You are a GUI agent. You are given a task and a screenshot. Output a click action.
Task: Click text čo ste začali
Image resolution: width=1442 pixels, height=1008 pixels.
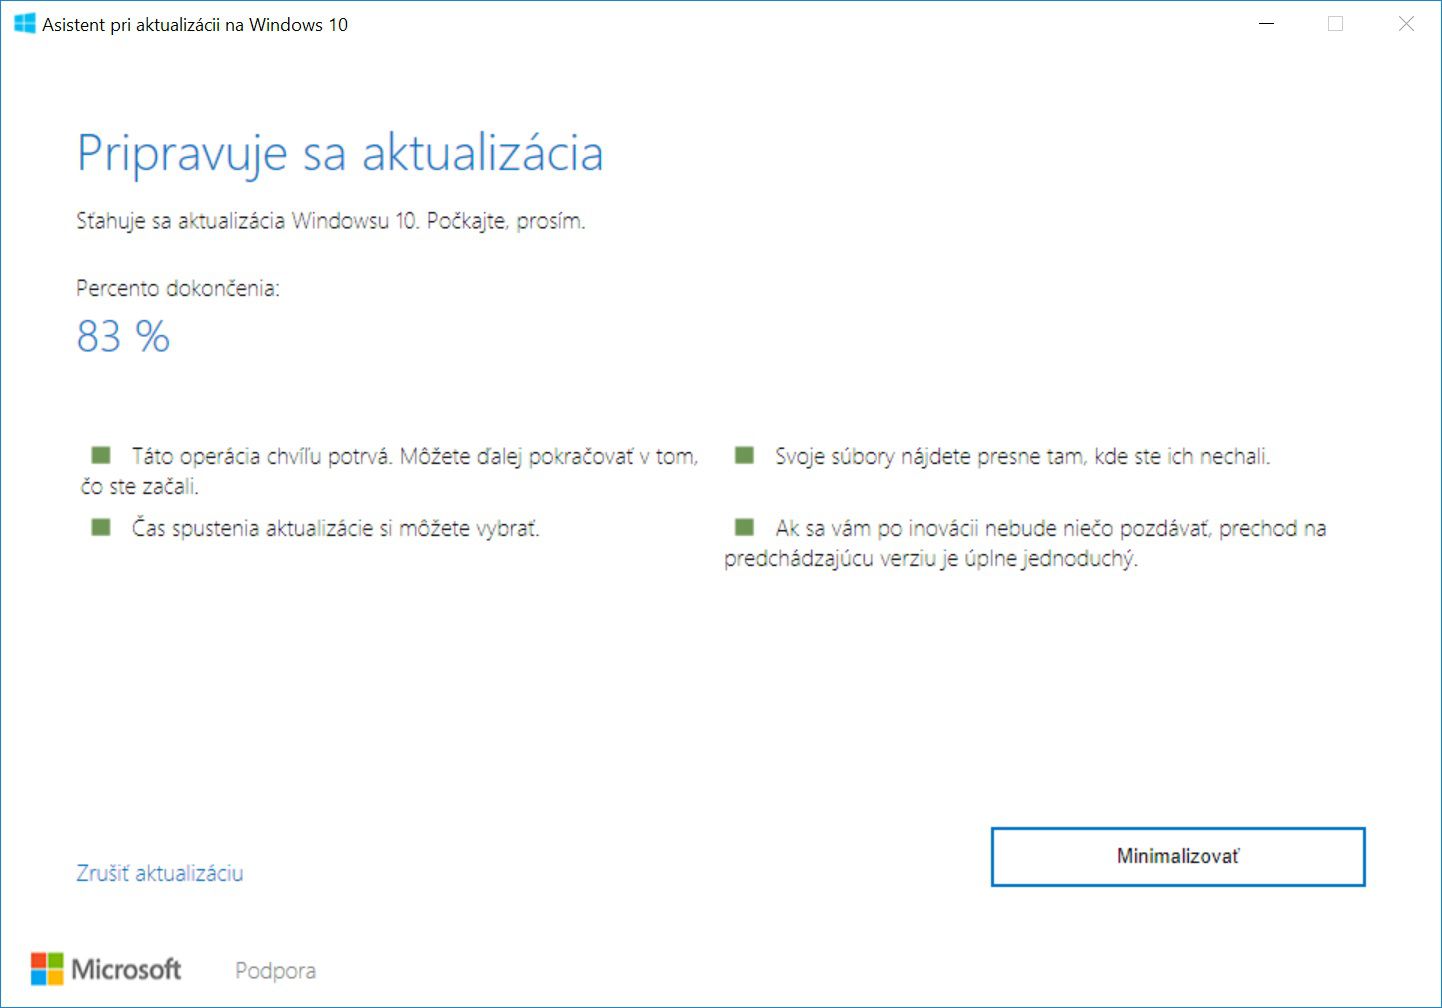coord(139,487)
